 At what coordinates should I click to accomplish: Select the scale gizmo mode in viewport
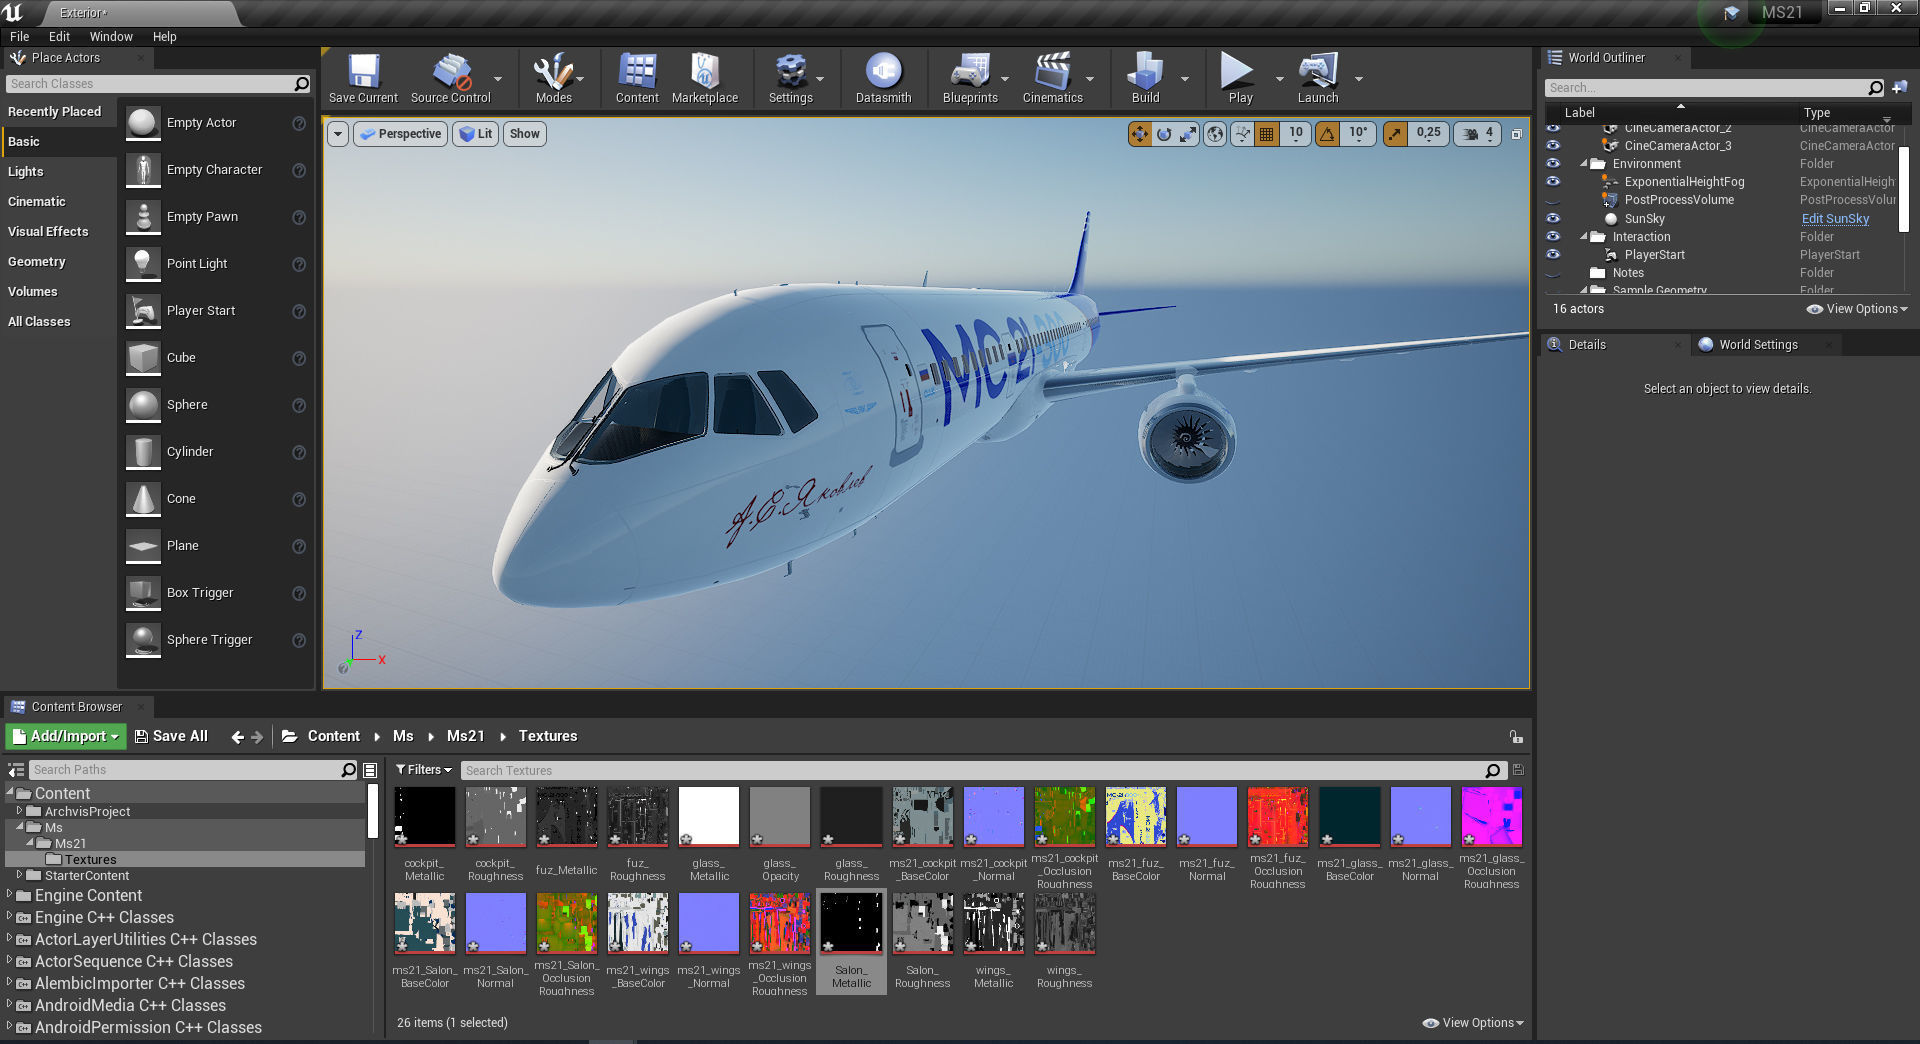[1188, 134]
